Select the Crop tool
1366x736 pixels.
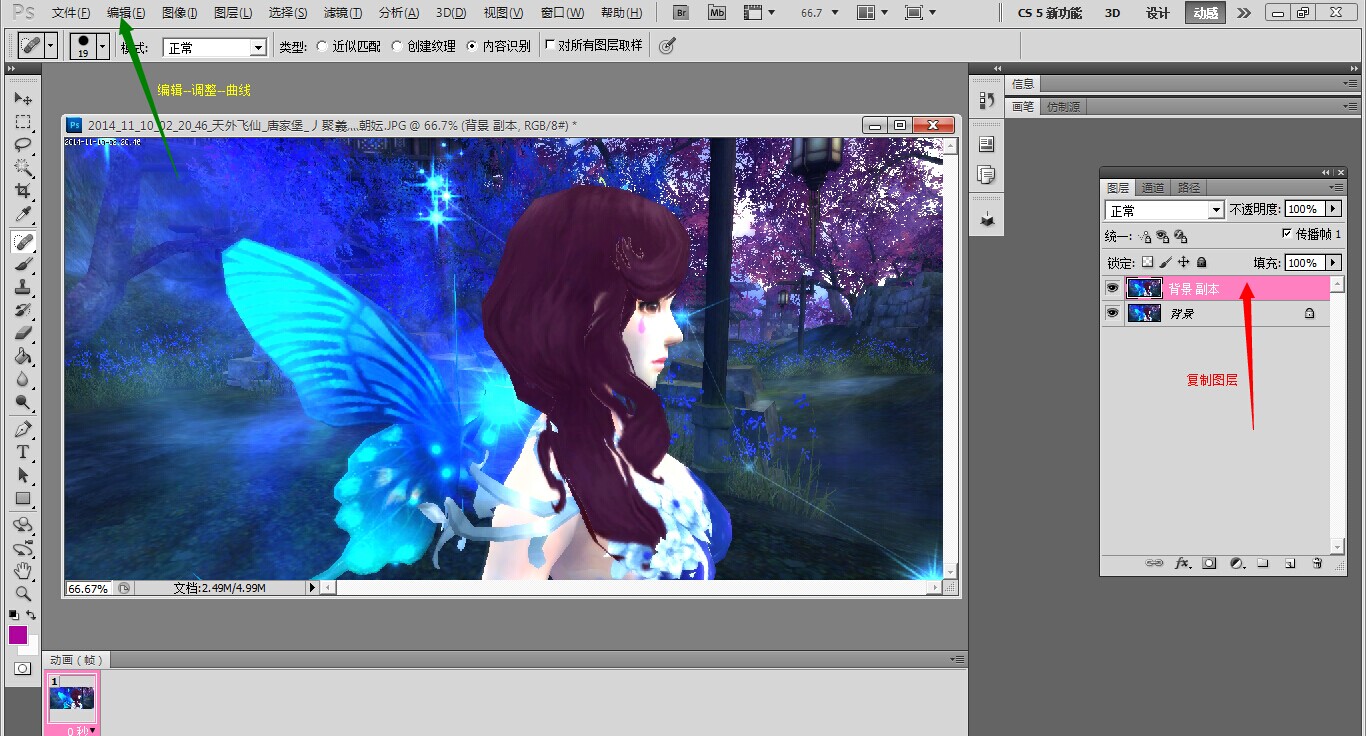pyautogui.click(x=23, y=191)
